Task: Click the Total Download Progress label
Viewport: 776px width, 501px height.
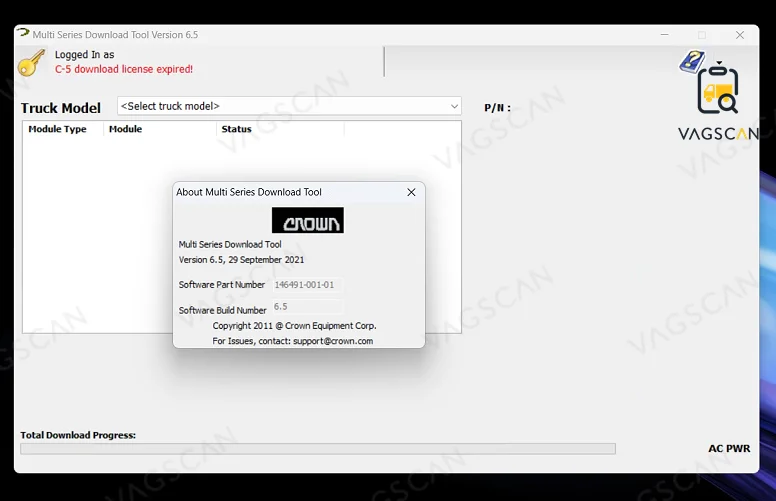Action: coord(78,435)
